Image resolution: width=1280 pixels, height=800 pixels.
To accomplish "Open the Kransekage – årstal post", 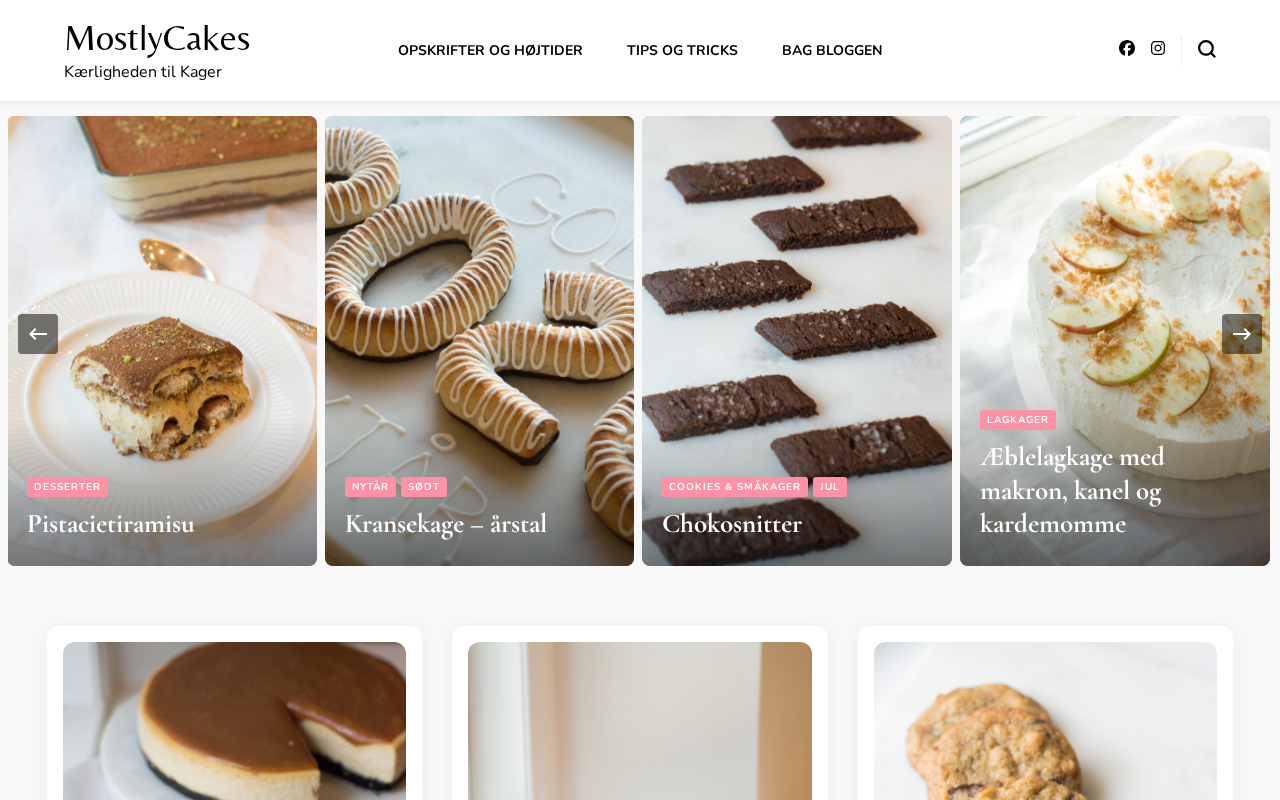I will (x=446, y=524).
